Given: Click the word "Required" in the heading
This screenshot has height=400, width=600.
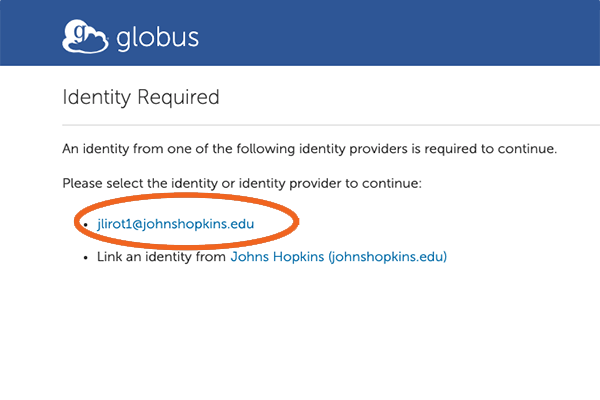Looking at the screenshot, I should click(x=178, y=97).
